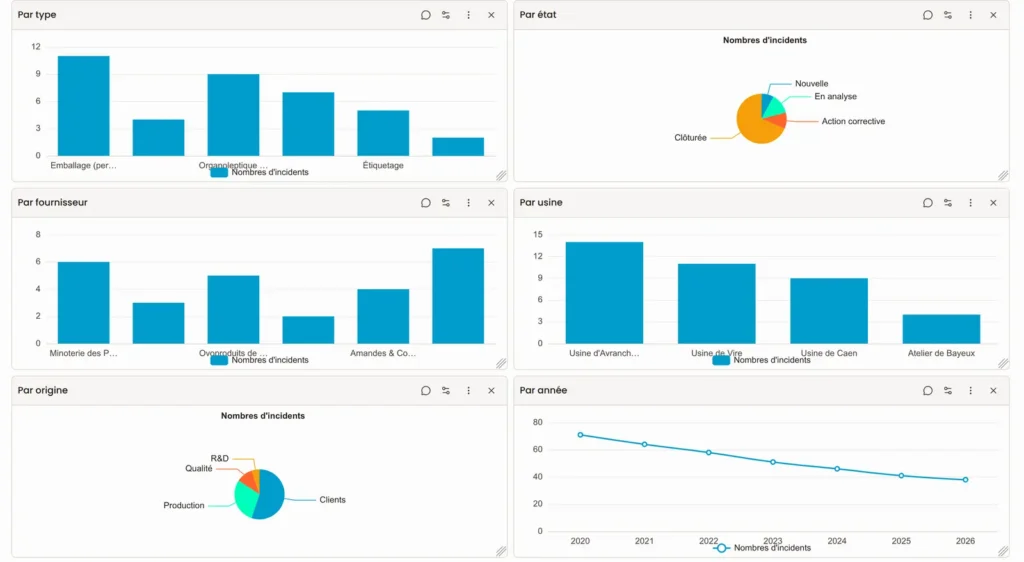
Task: Toggle the Nombres d'incidents legend in Par usine
Action: tap(761, 360)
